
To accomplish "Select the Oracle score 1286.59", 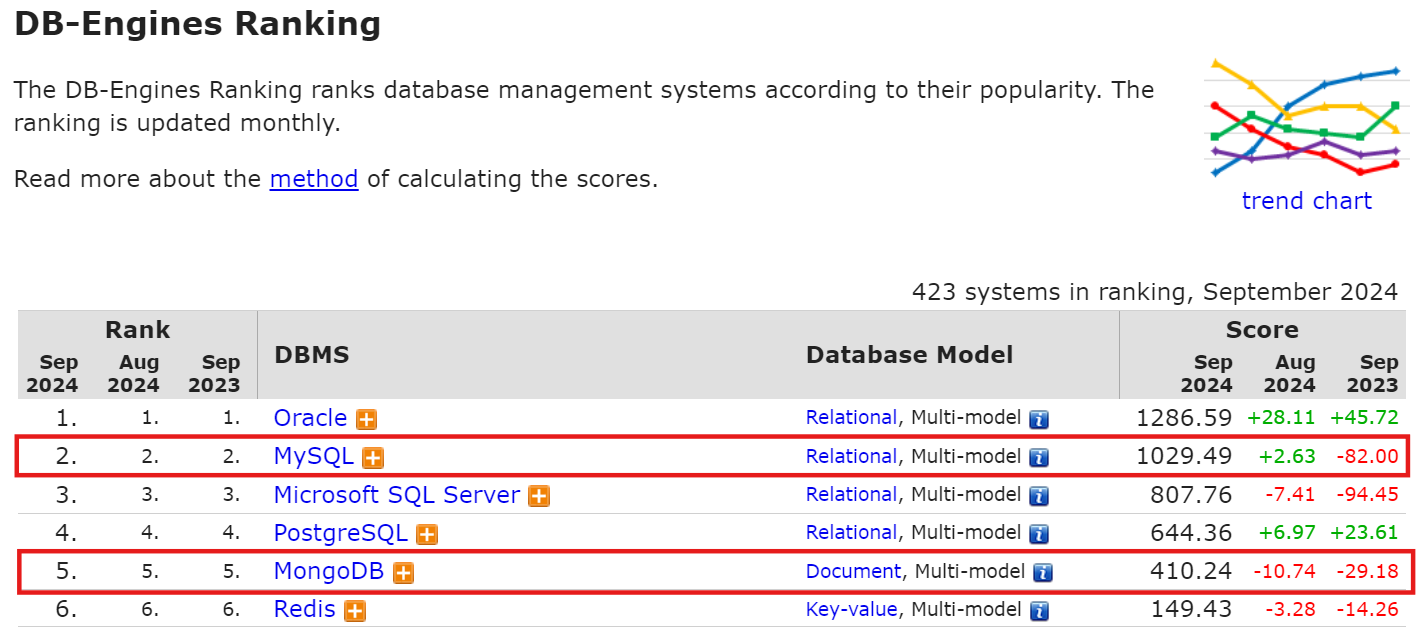I will pyautogui.click(x=1184, y=418).
